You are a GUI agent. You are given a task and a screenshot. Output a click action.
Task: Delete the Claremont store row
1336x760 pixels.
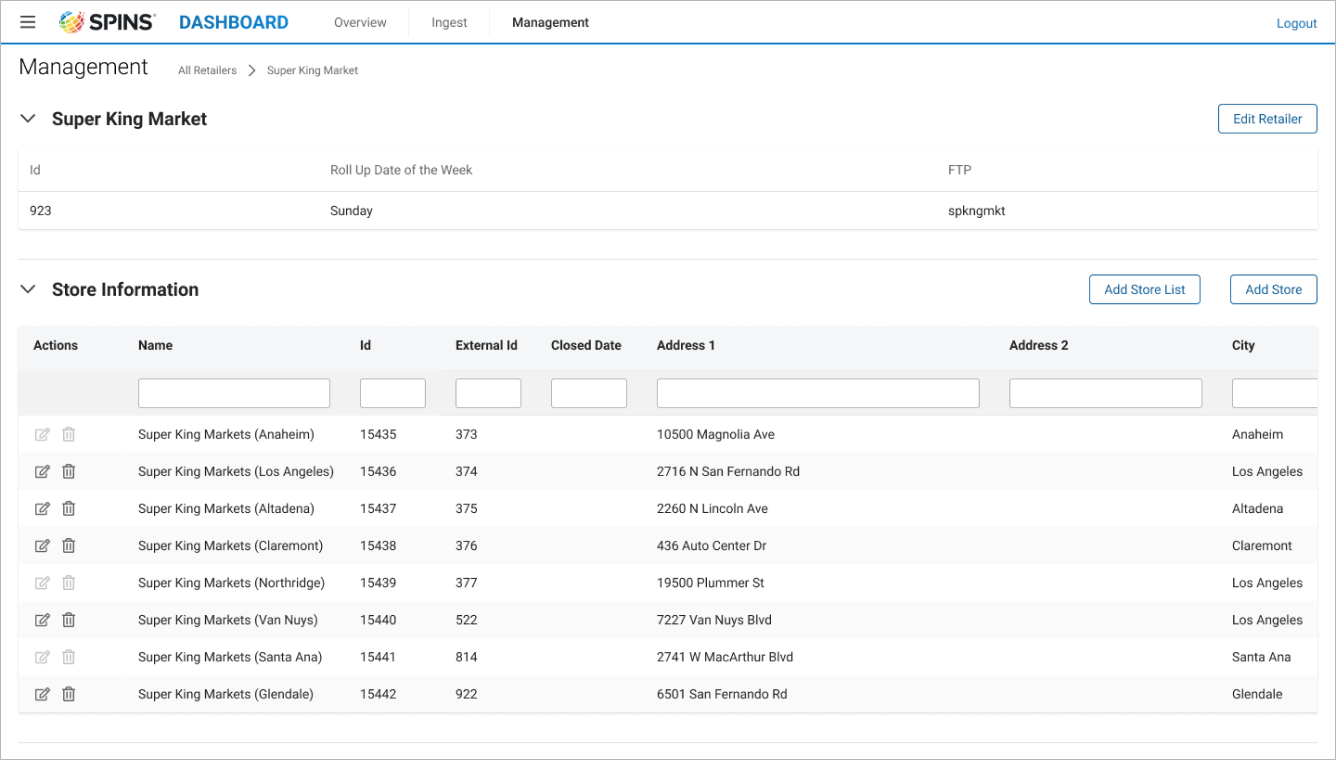[69, 546]
